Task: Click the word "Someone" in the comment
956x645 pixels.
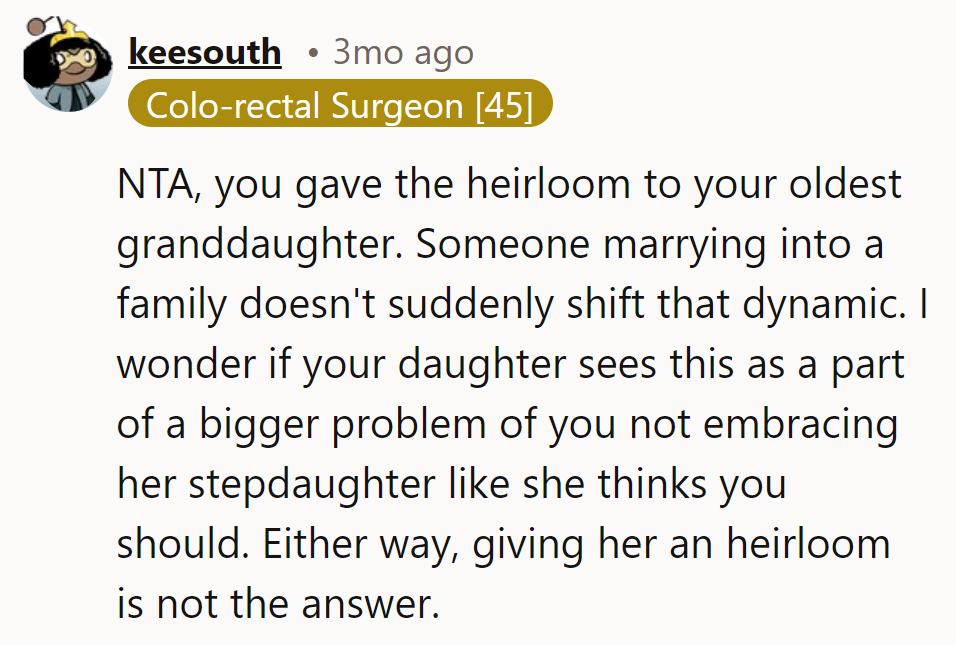Action: 489,246
